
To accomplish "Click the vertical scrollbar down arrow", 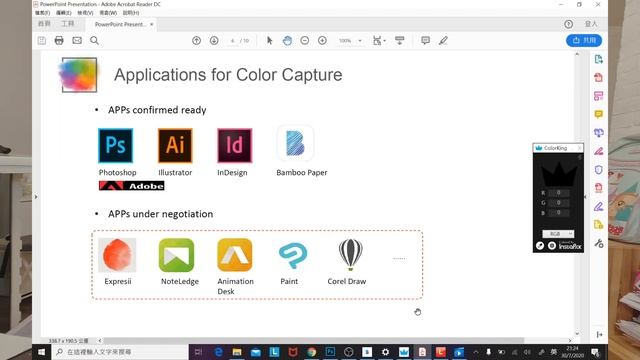I will tap(577, 334).
